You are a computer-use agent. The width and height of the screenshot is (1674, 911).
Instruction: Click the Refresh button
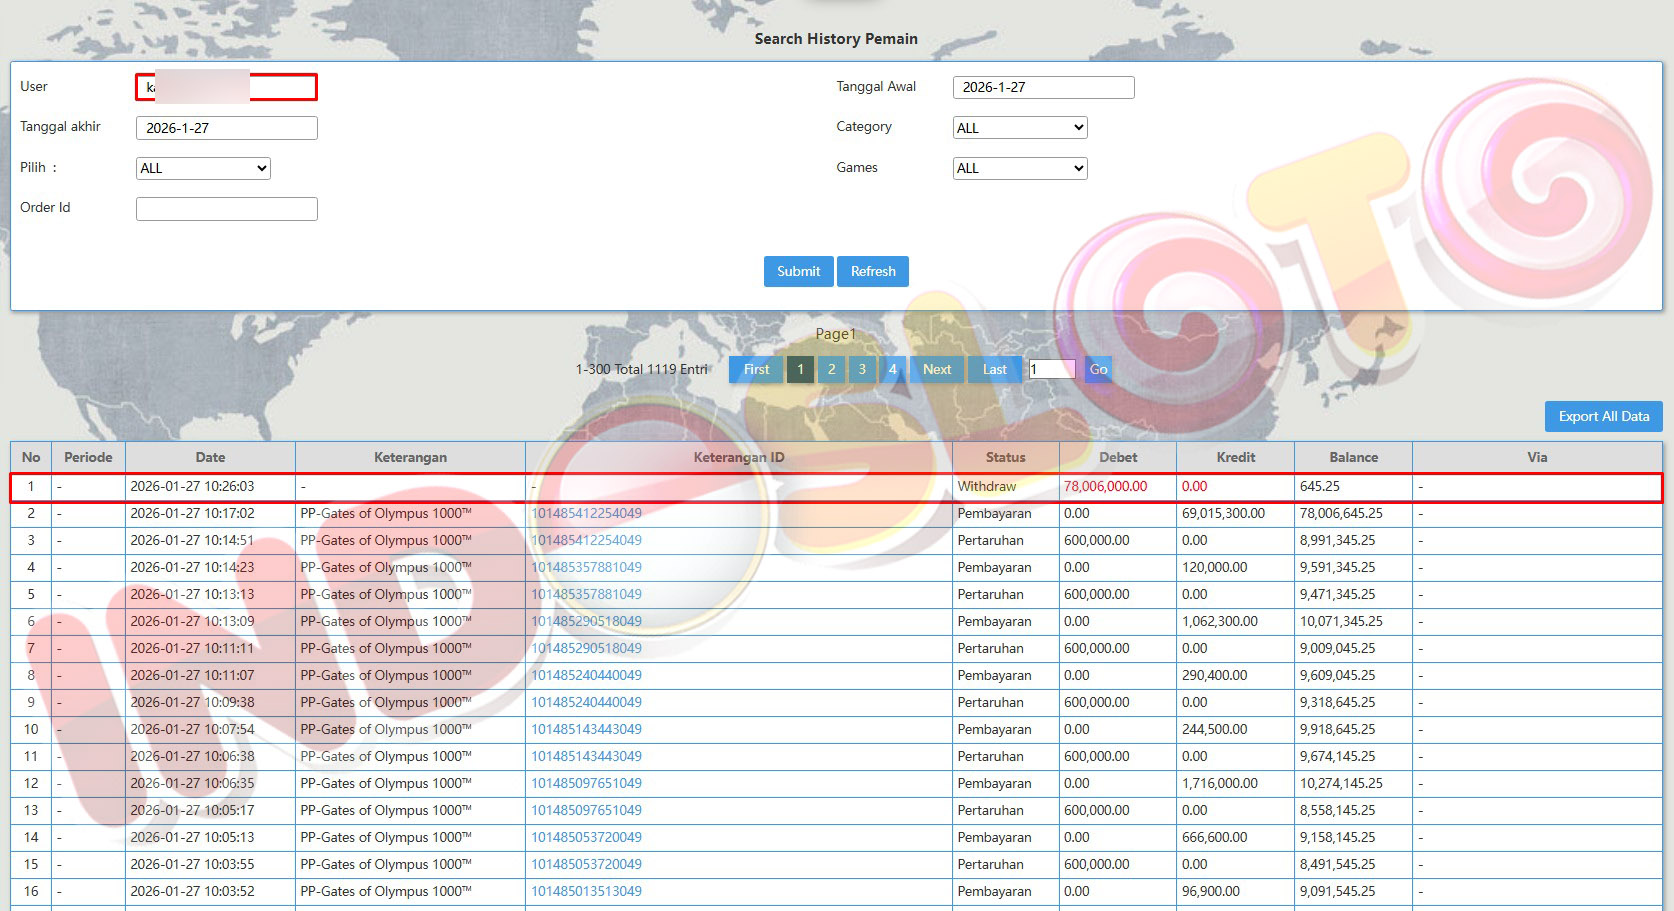tap(873, 271)
